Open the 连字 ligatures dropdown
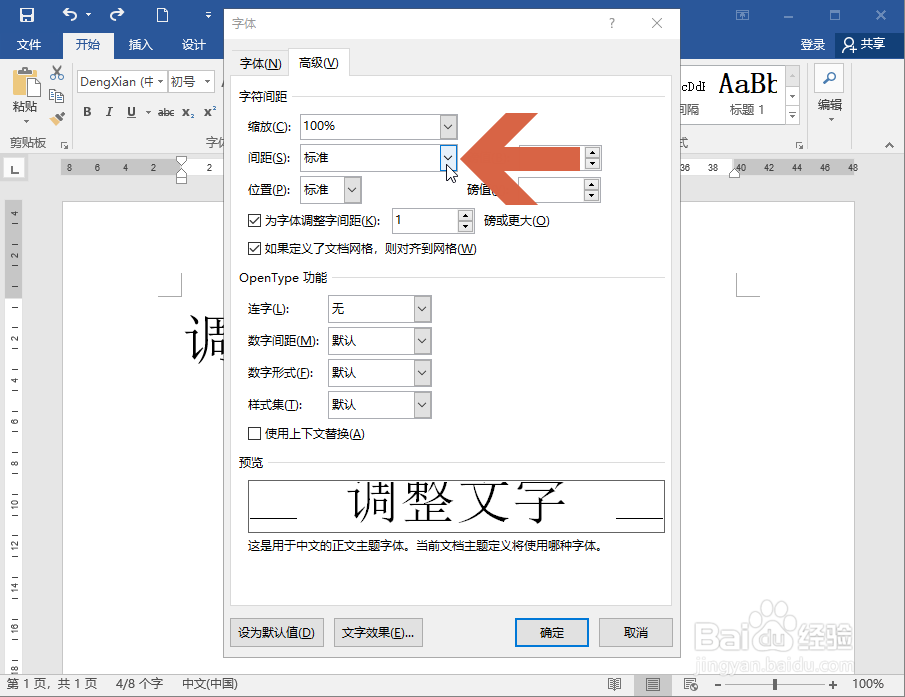This screenshot has width=905, height=697. [x=421, y=309]
